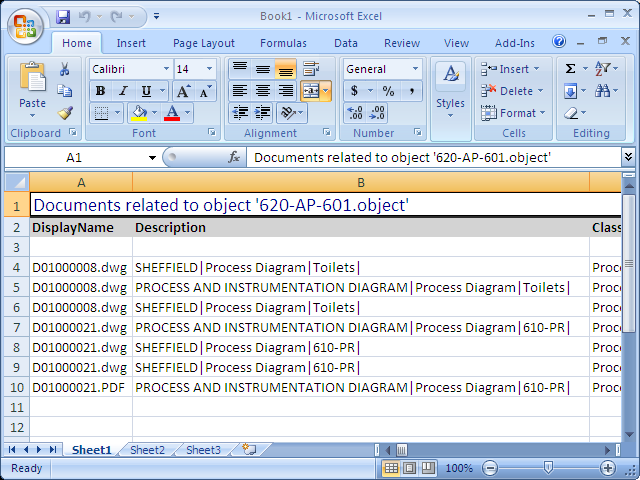Zoom in with the plus button
Screen dimensions: 640x480
(x=607, y=468)
